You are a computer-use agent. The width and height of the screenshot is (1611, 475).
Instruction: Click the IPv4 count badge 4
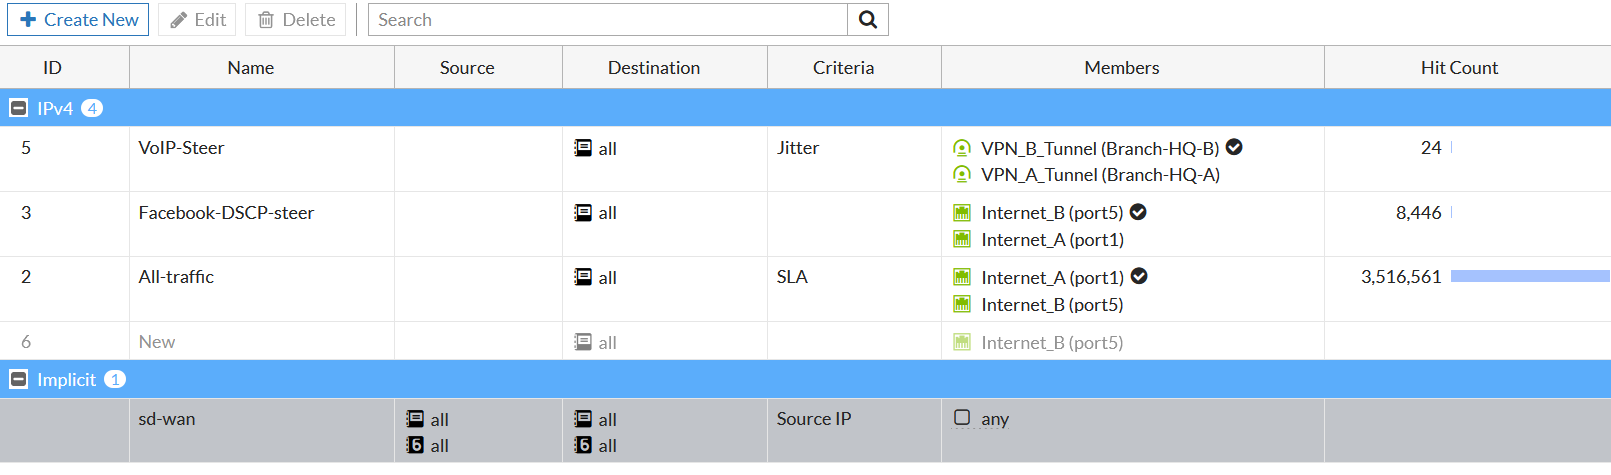92,108
